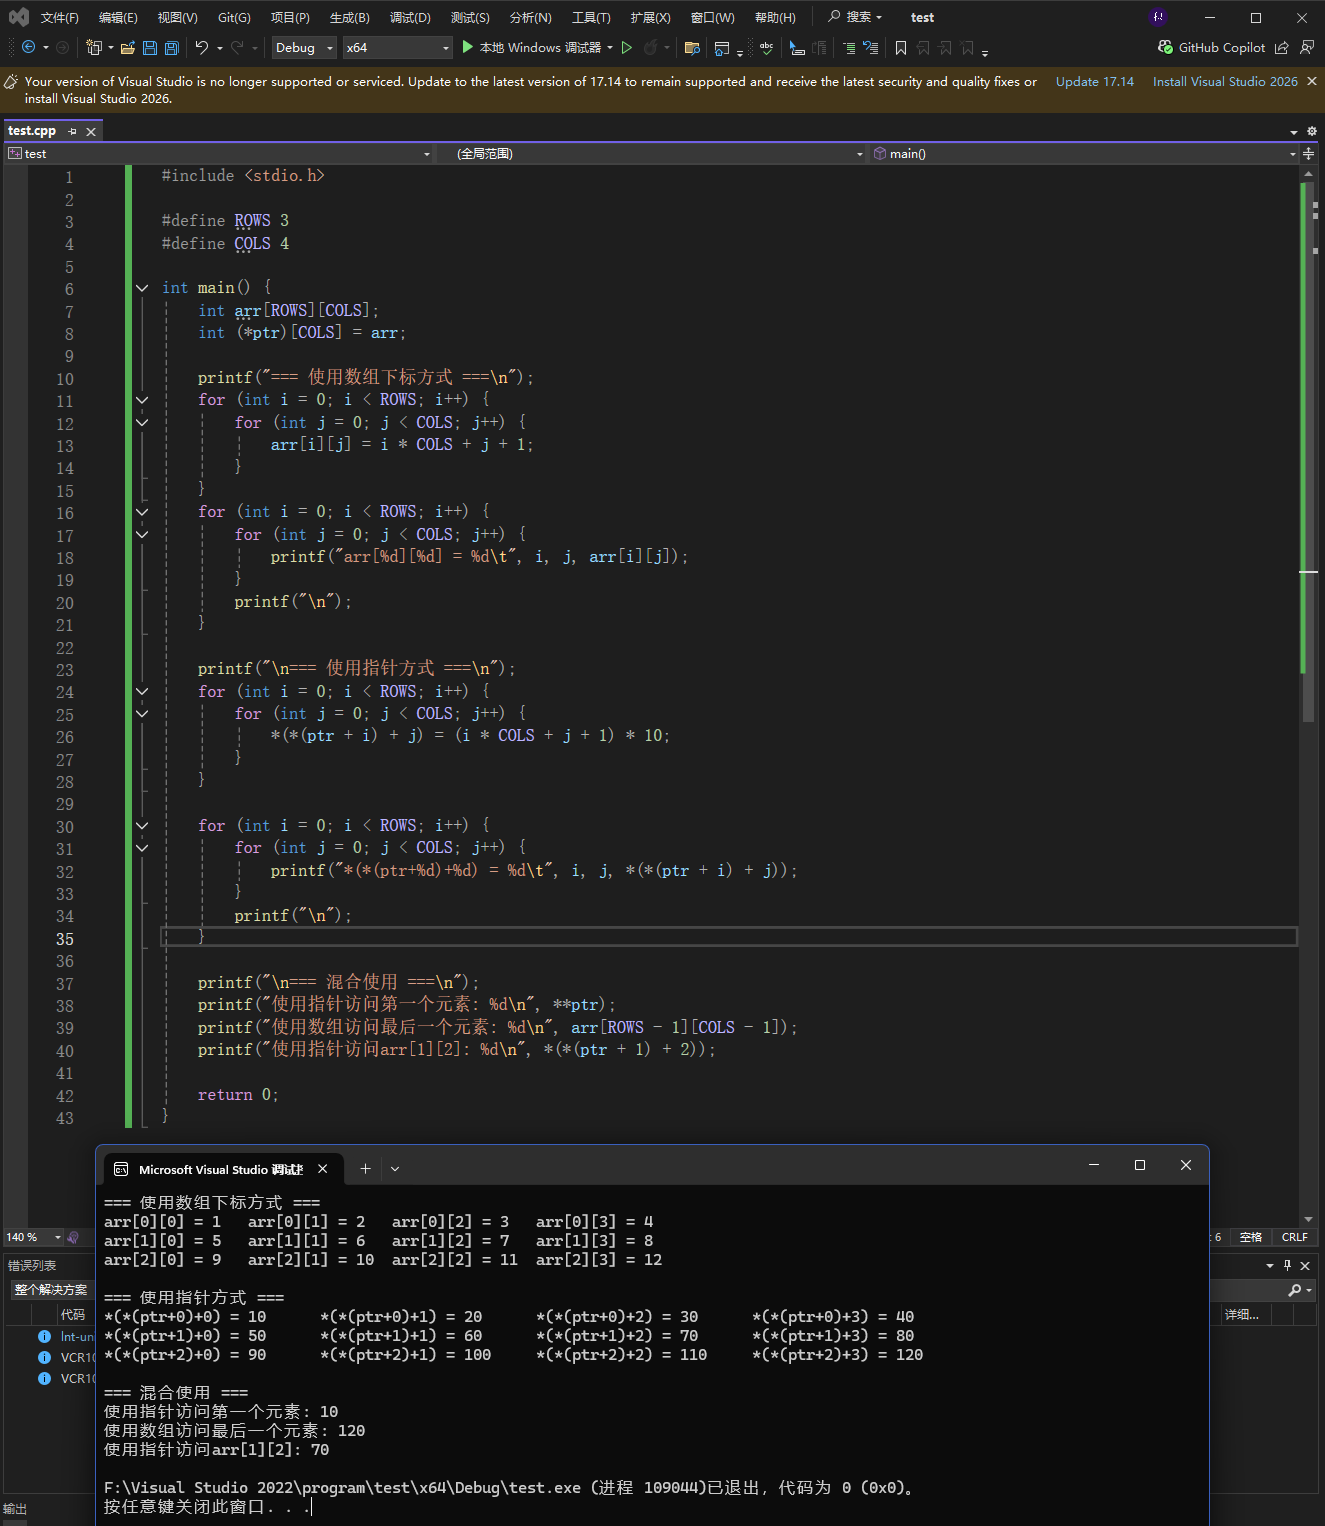Click the find in files folder icon
This screenshot has height=1526, width=1325.
click(692, 47)
